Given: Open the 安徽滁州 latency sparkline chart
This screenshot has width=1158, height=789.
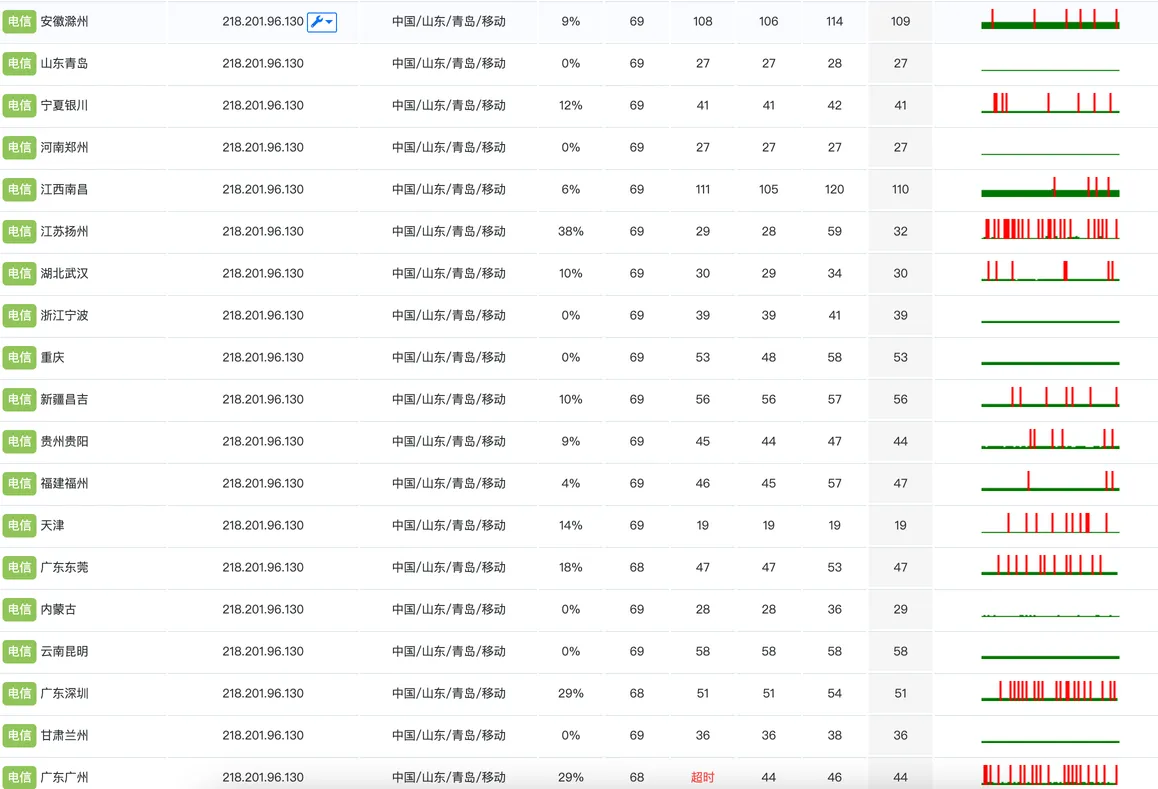Looking at the screenshot, I should [x=1050, y=19].
